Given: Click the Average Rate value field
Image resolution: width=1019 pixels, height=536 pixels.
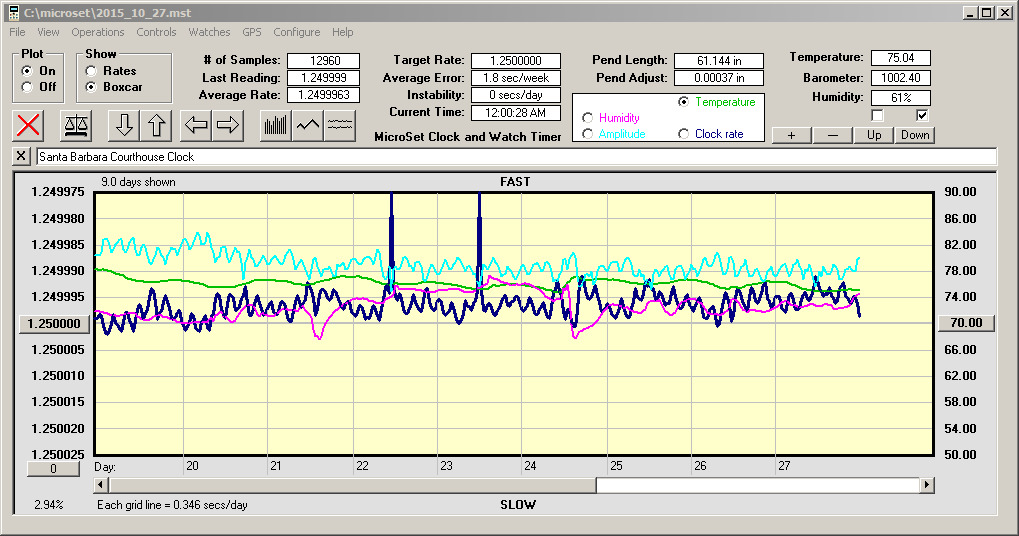Looking at the screenshot, I should [324, 95].
